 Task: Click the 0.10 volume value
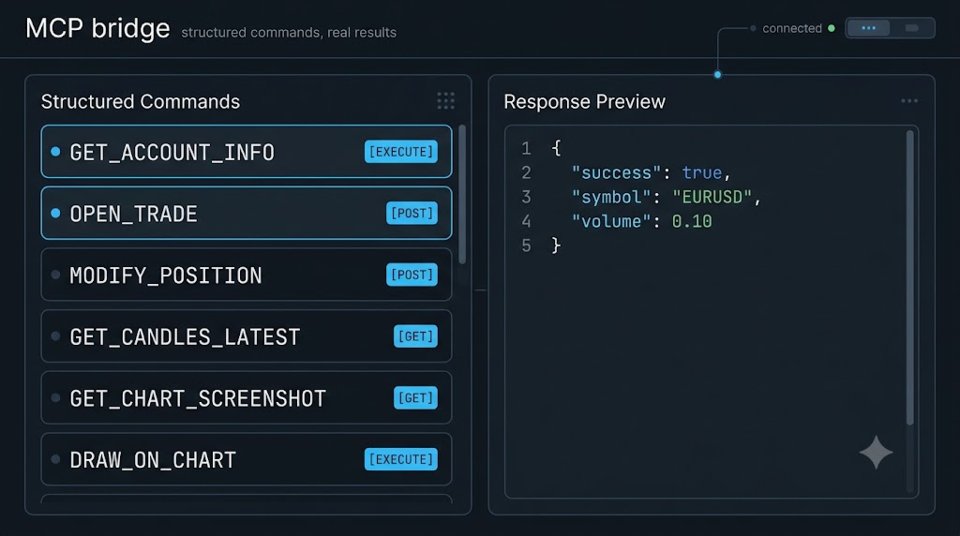[x=692, y=221]
